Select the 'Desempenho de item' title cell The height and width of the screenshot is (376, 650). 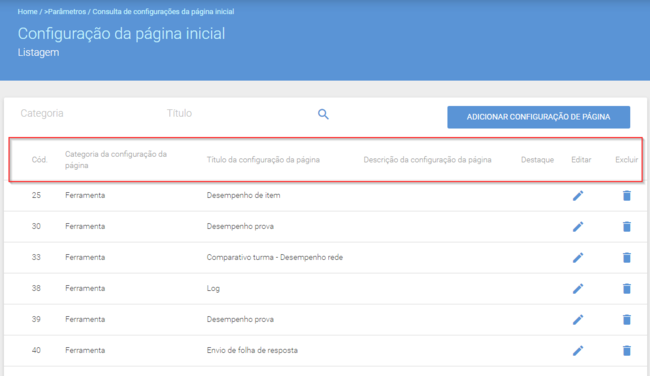243,195
